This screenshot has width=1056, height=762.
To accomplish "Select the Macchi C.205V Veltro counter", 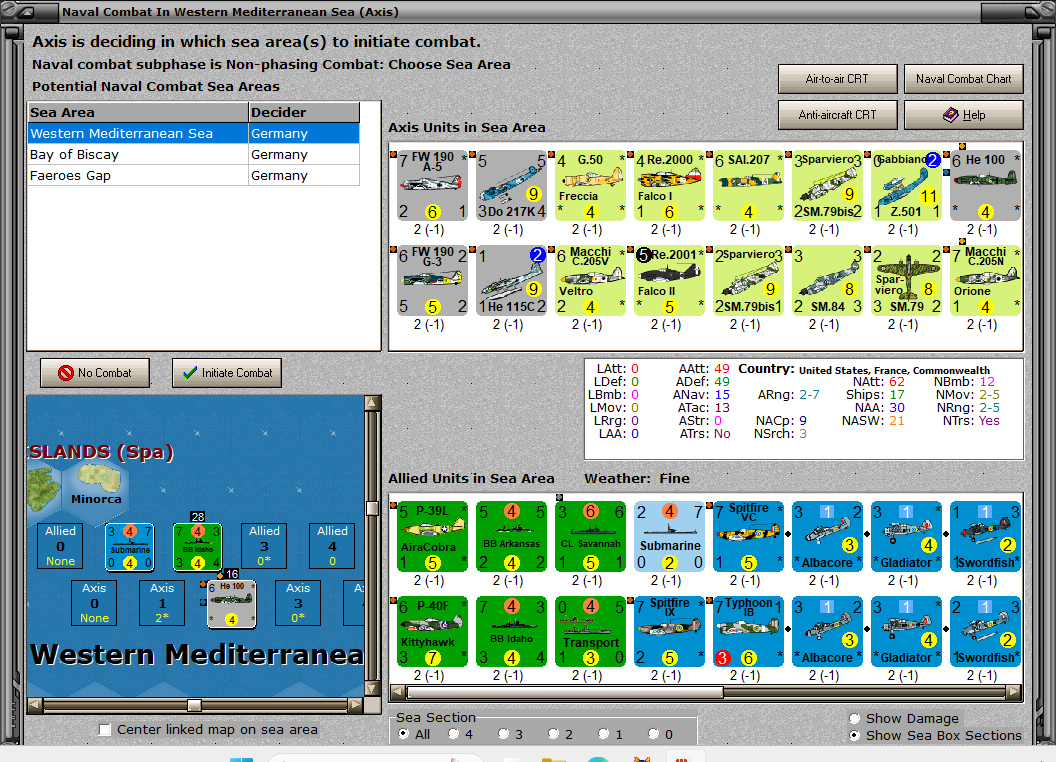I will tap(590, 281).
